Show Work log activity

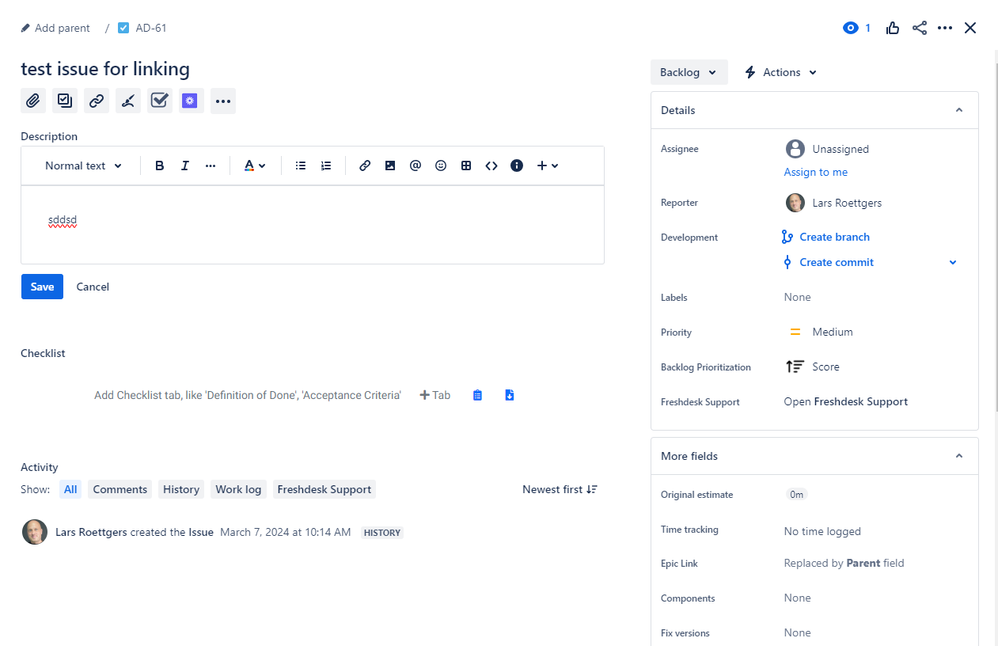(x=238, y=489)
